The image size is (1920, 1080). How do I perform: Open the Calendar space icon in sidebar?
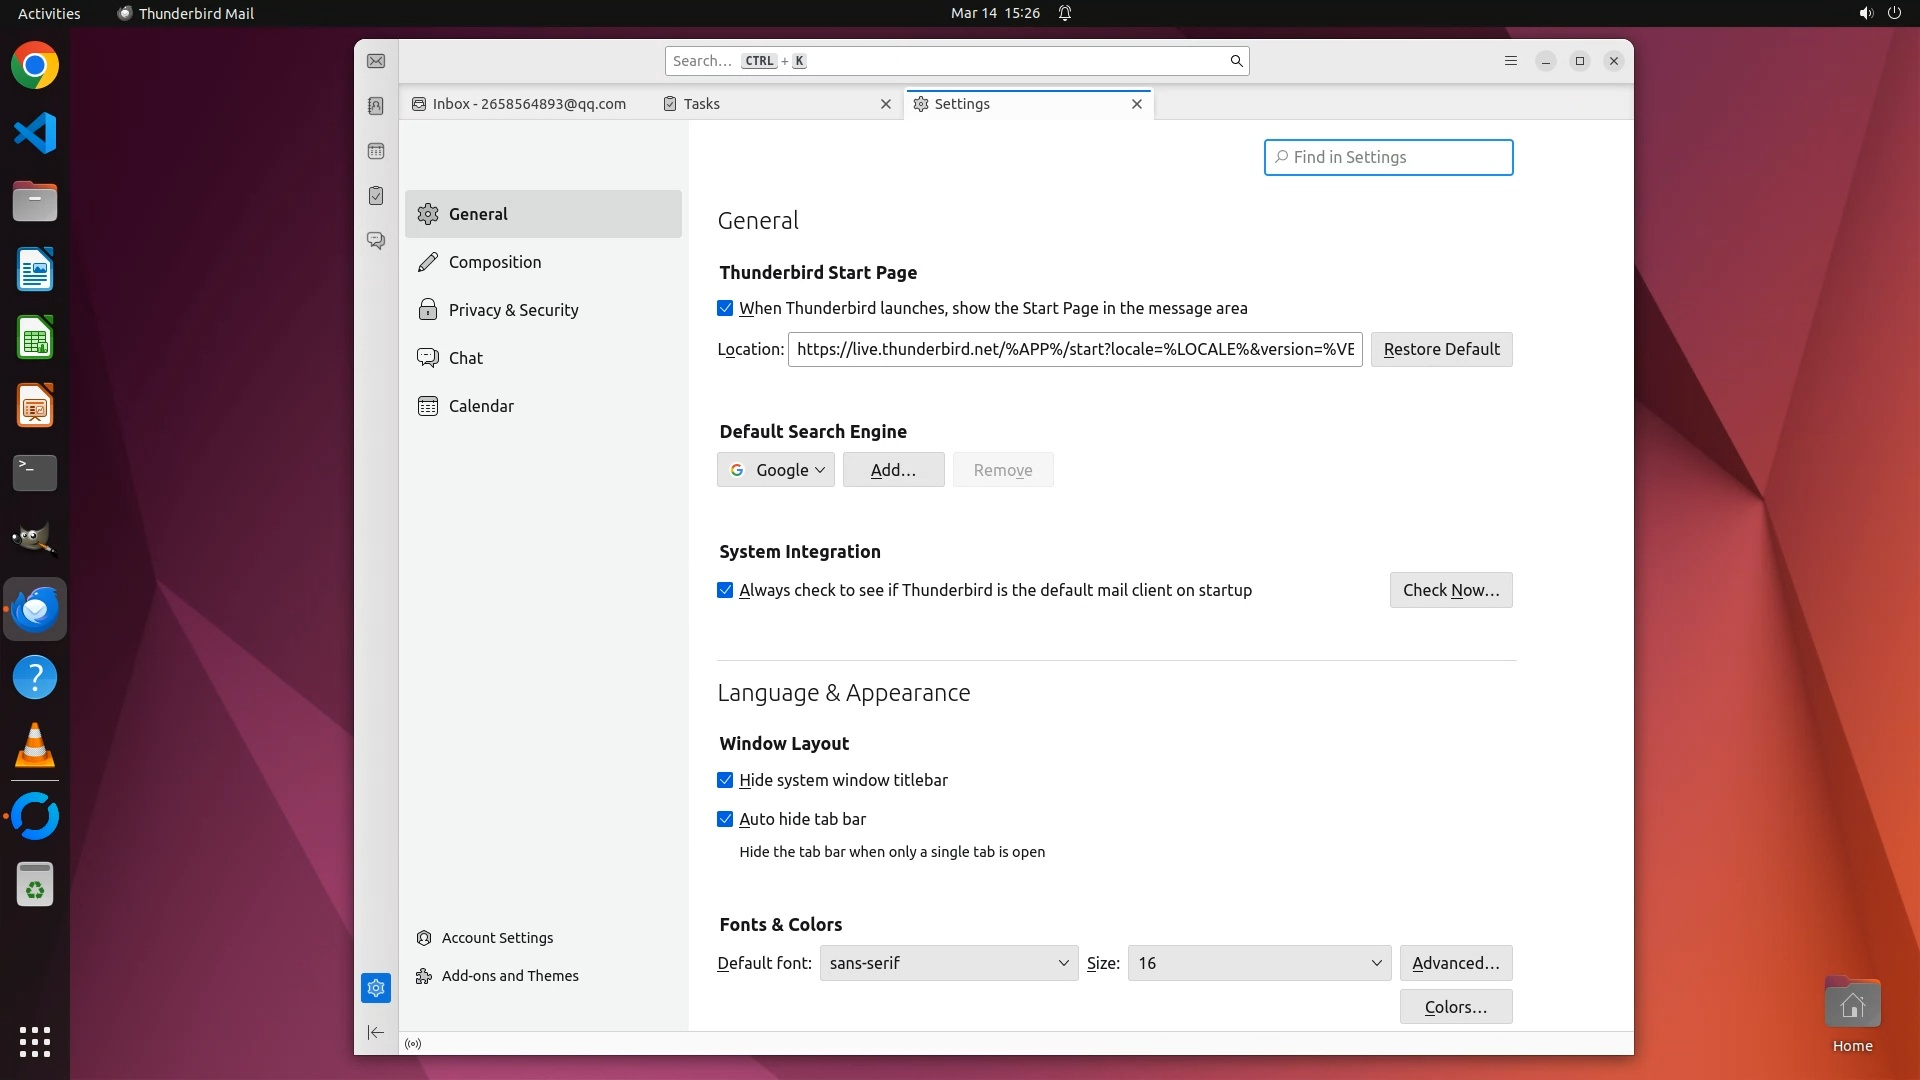click(x=376, y=151)
